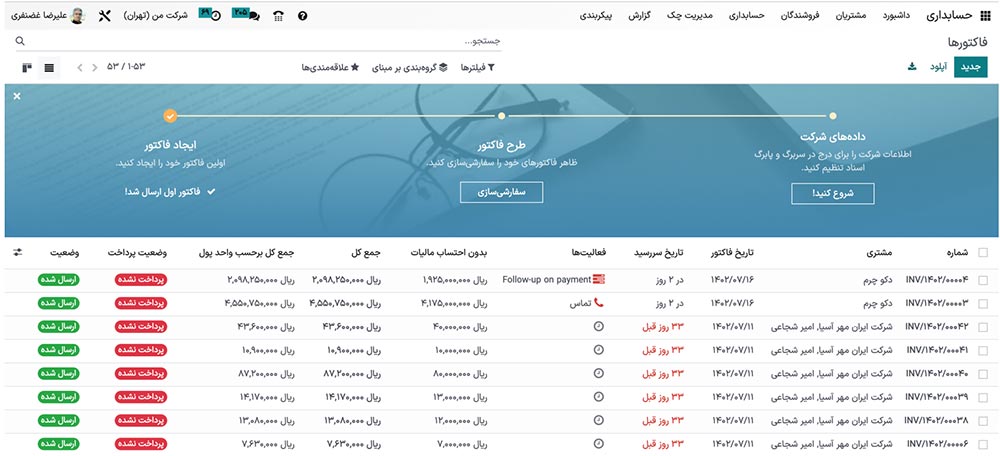Switch to kanban view

26,67
